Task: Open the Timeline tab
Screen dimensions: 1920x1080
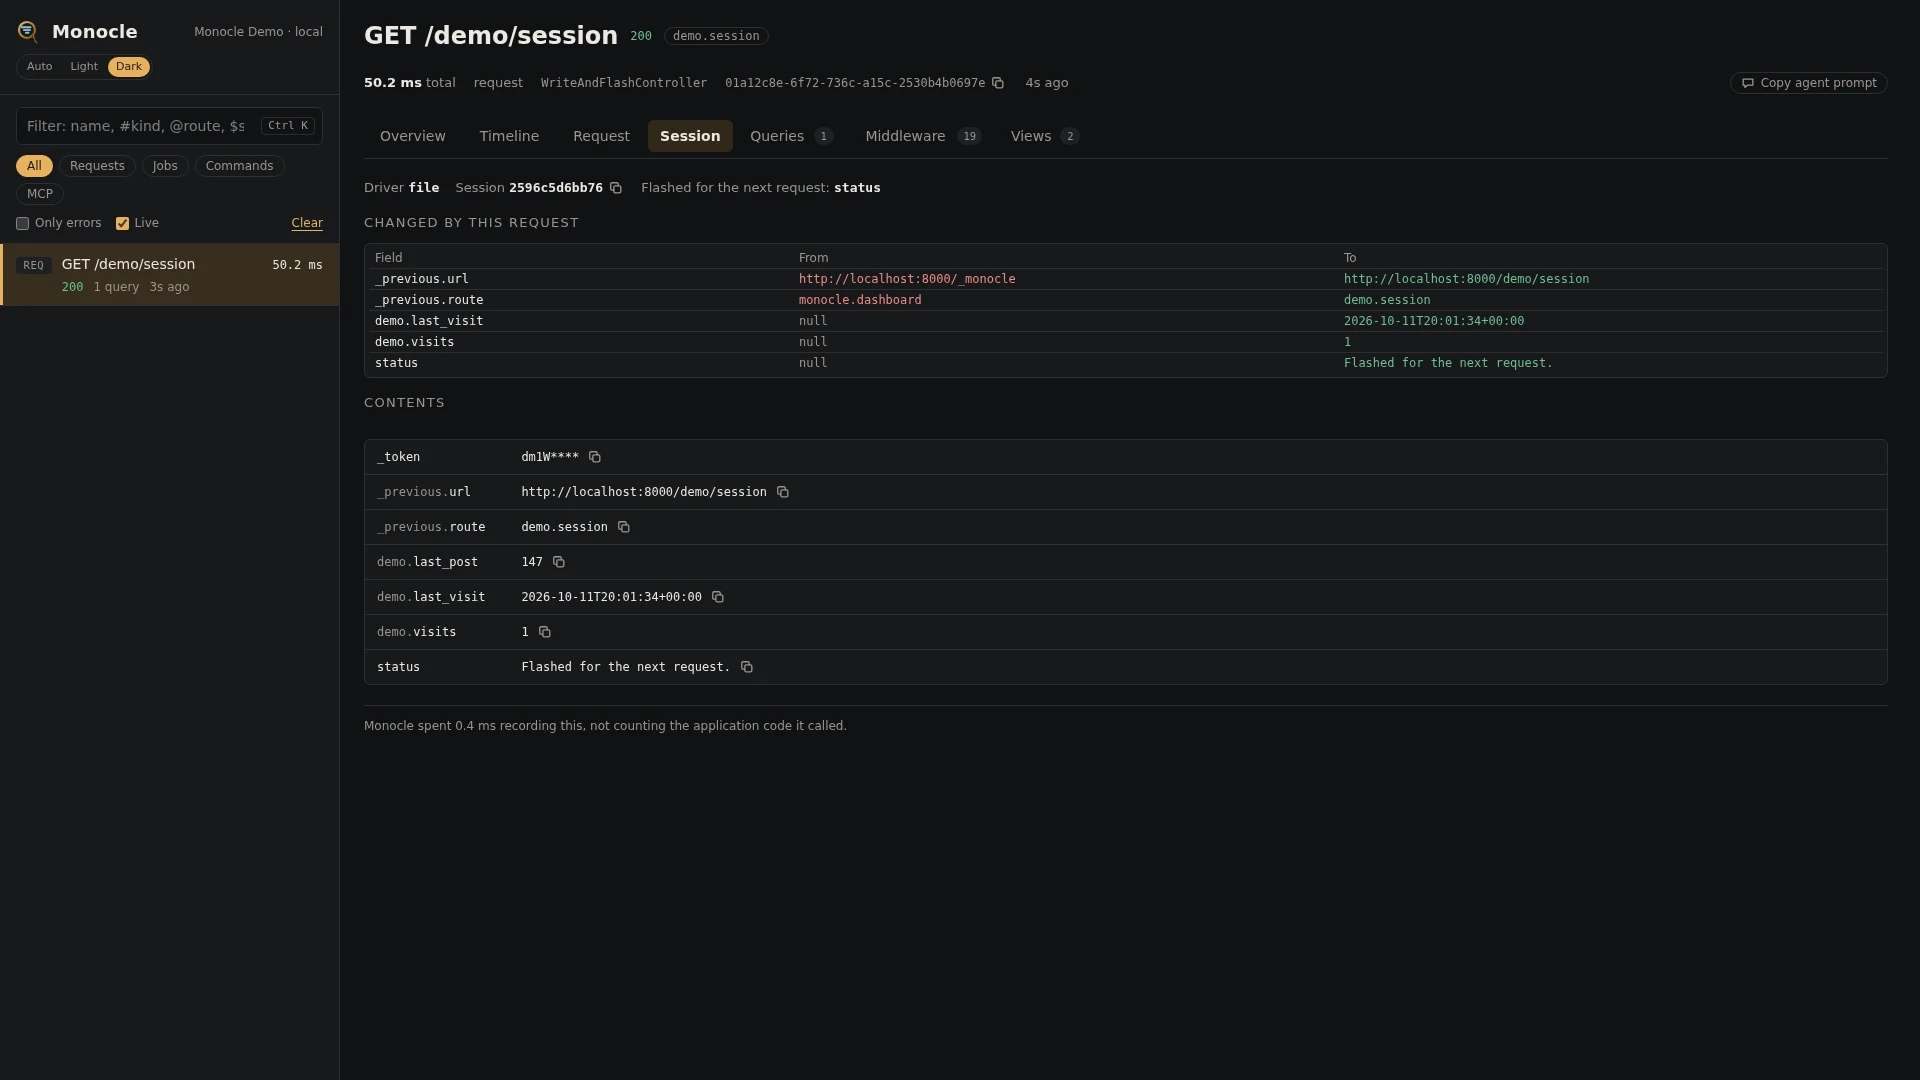Action: tap(509, 136)
